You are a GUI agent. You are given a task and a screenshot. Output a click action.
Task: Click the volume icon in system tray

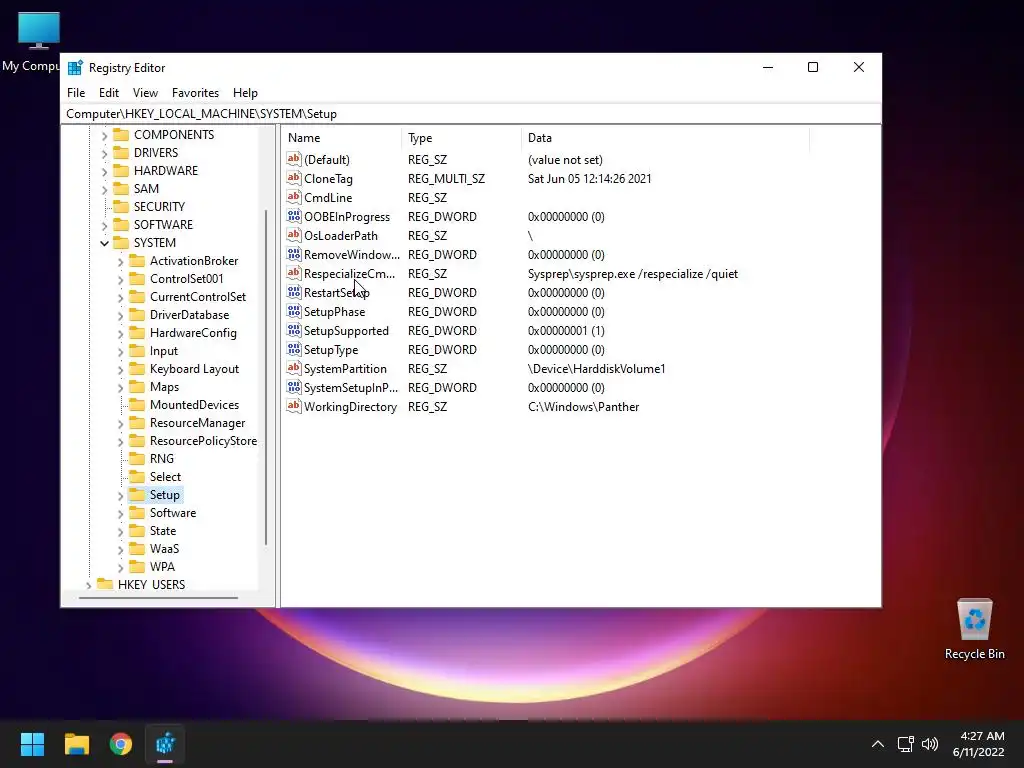(x=930, y=744)
